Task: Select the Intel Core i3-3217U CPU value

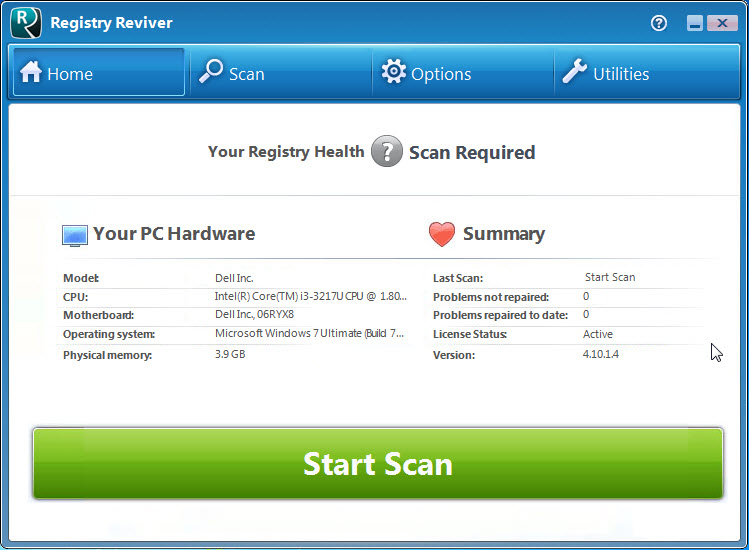Action: tap(310, 296)
